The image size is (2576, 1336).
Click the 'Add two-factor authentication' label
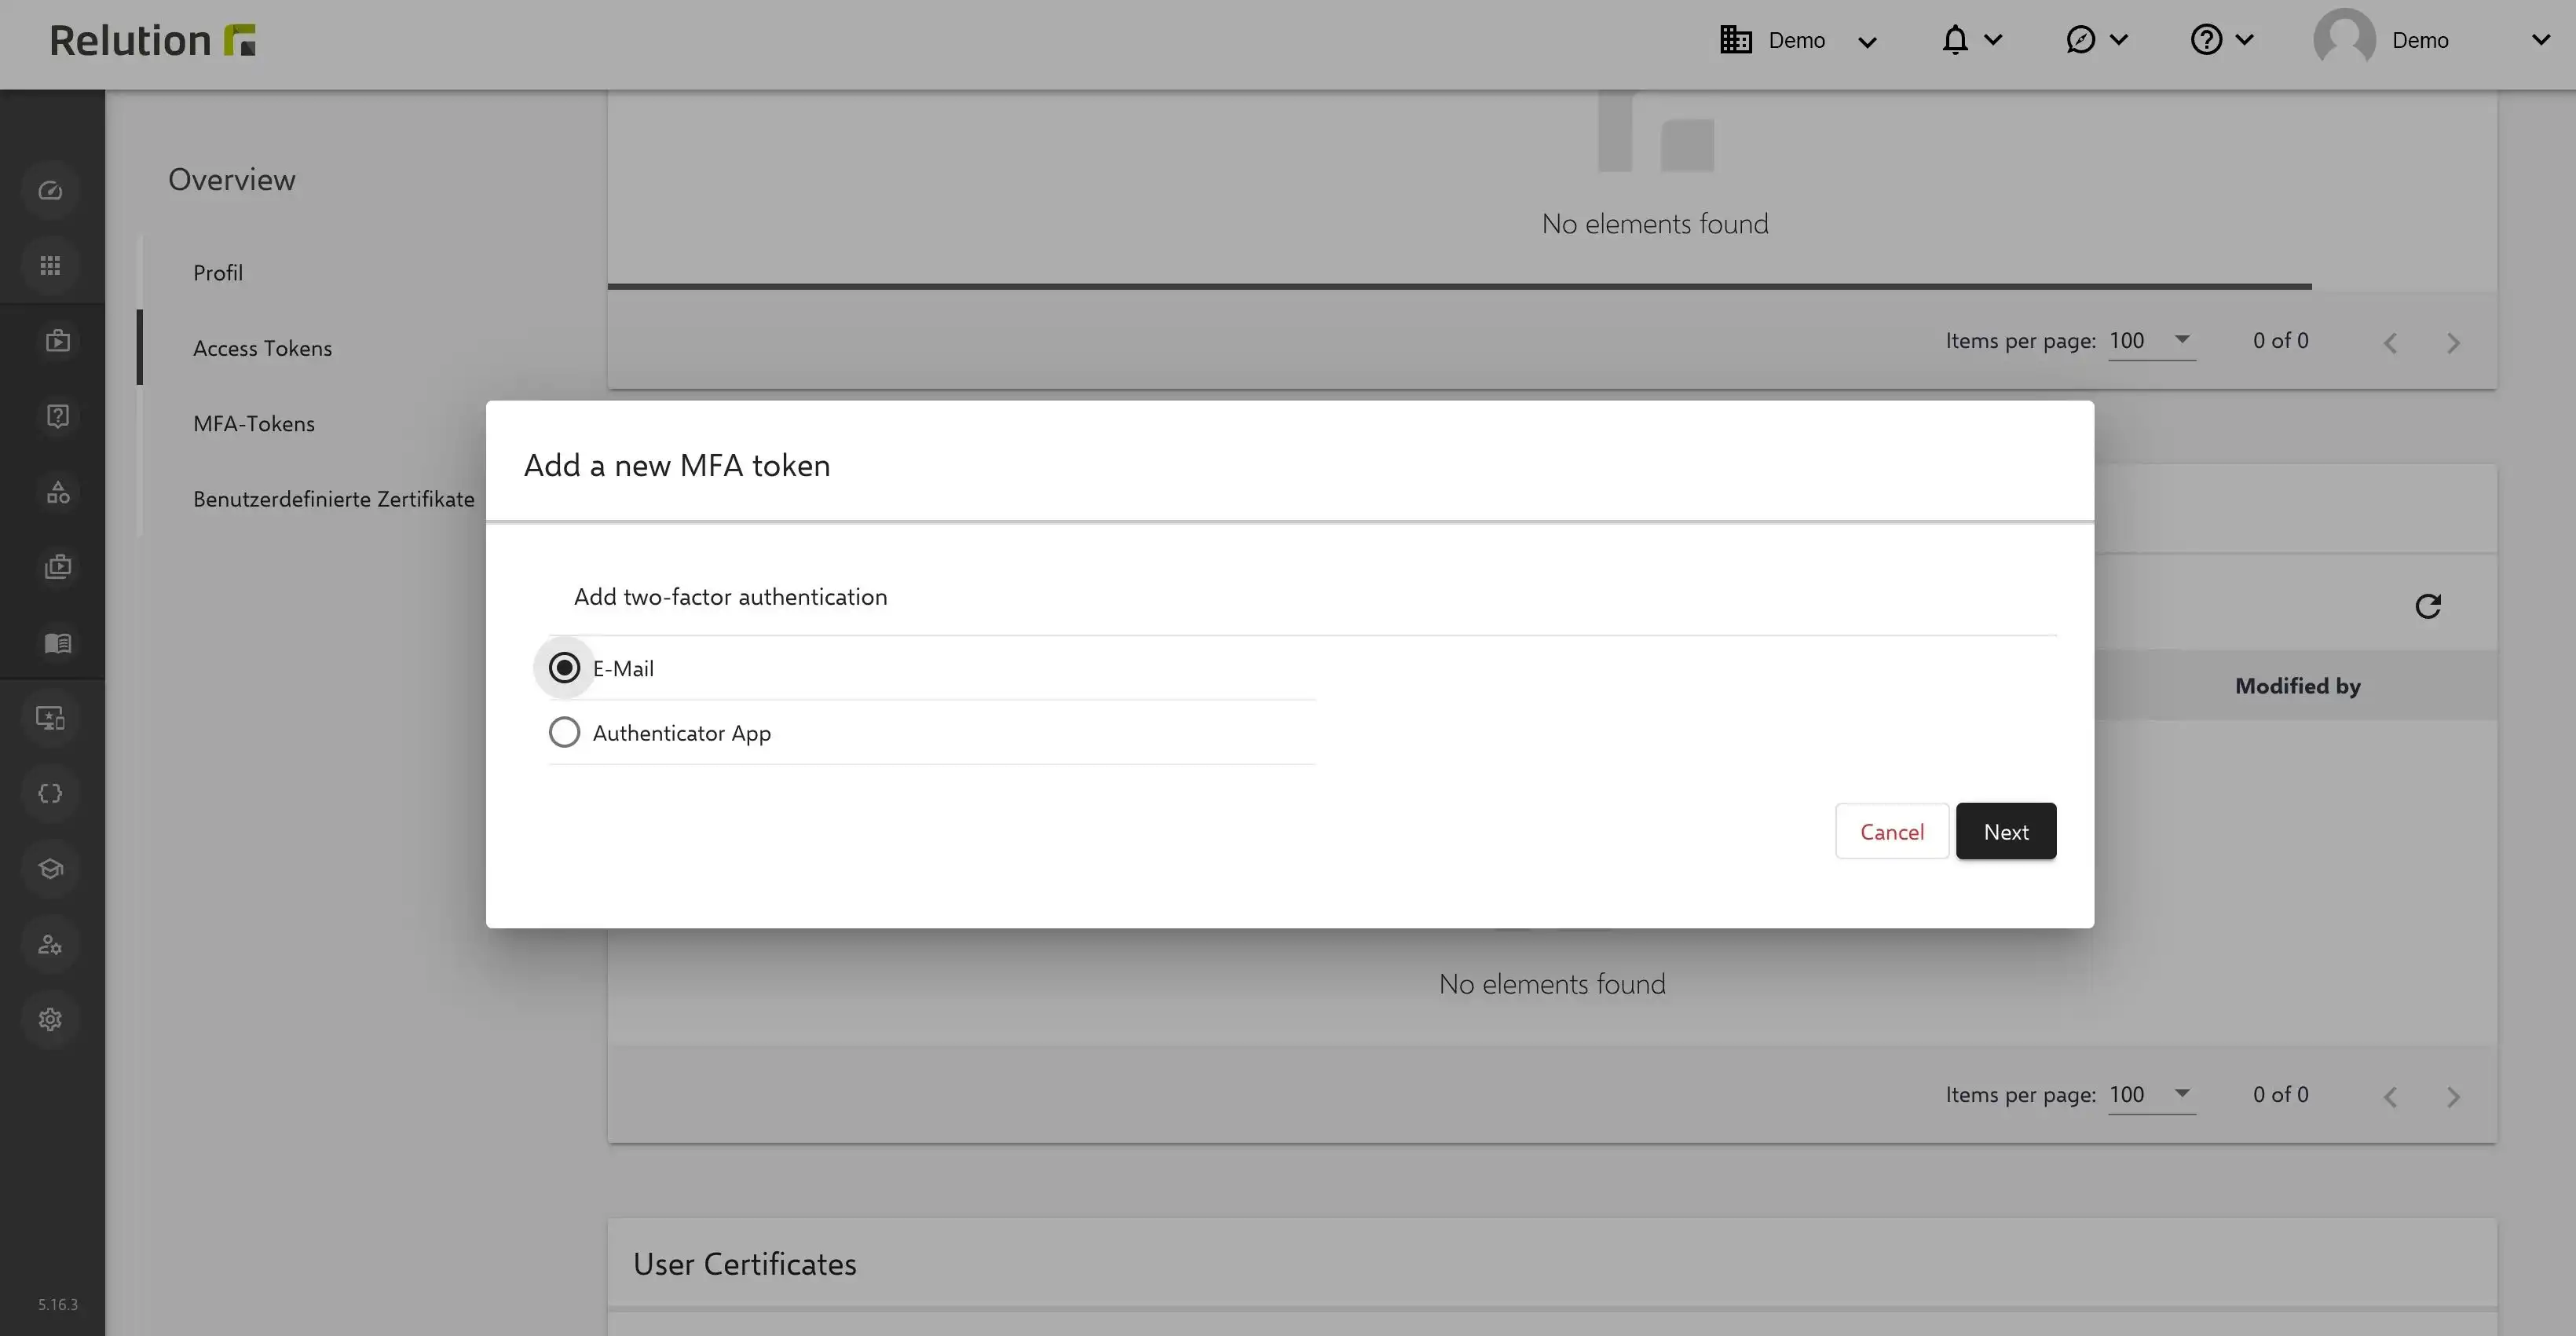(730, 597)
